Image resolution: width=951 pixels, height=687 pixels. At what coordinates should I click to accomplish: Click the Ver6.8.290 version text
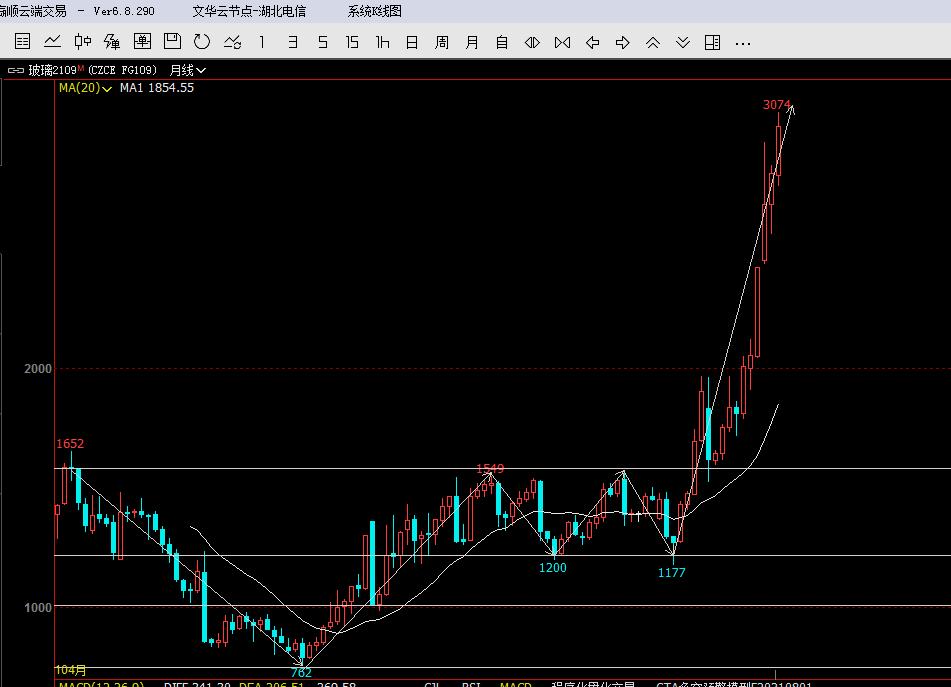124,11
